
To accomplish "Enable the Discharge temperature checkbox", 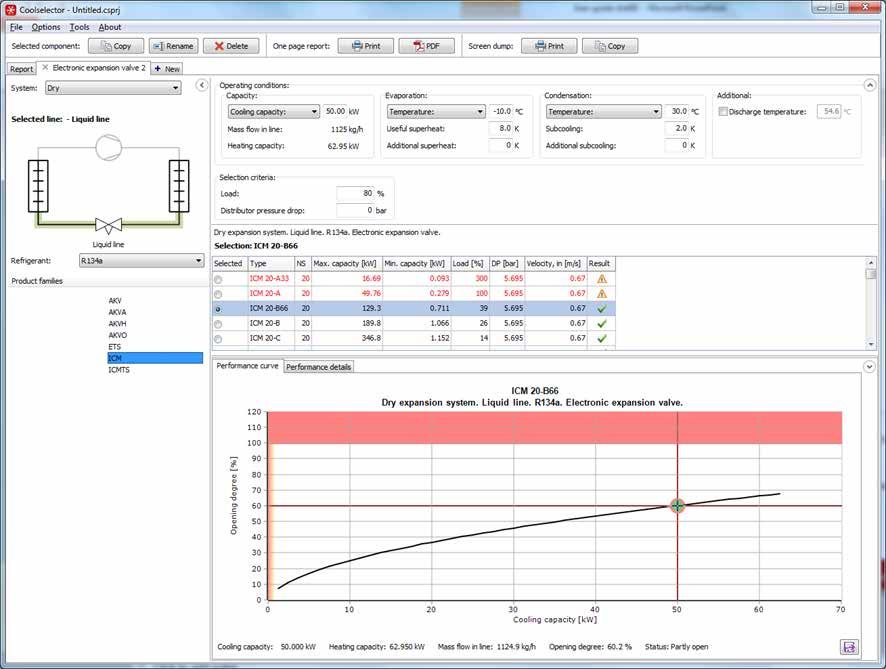I will pyautogui.click(x=722, y=111).
